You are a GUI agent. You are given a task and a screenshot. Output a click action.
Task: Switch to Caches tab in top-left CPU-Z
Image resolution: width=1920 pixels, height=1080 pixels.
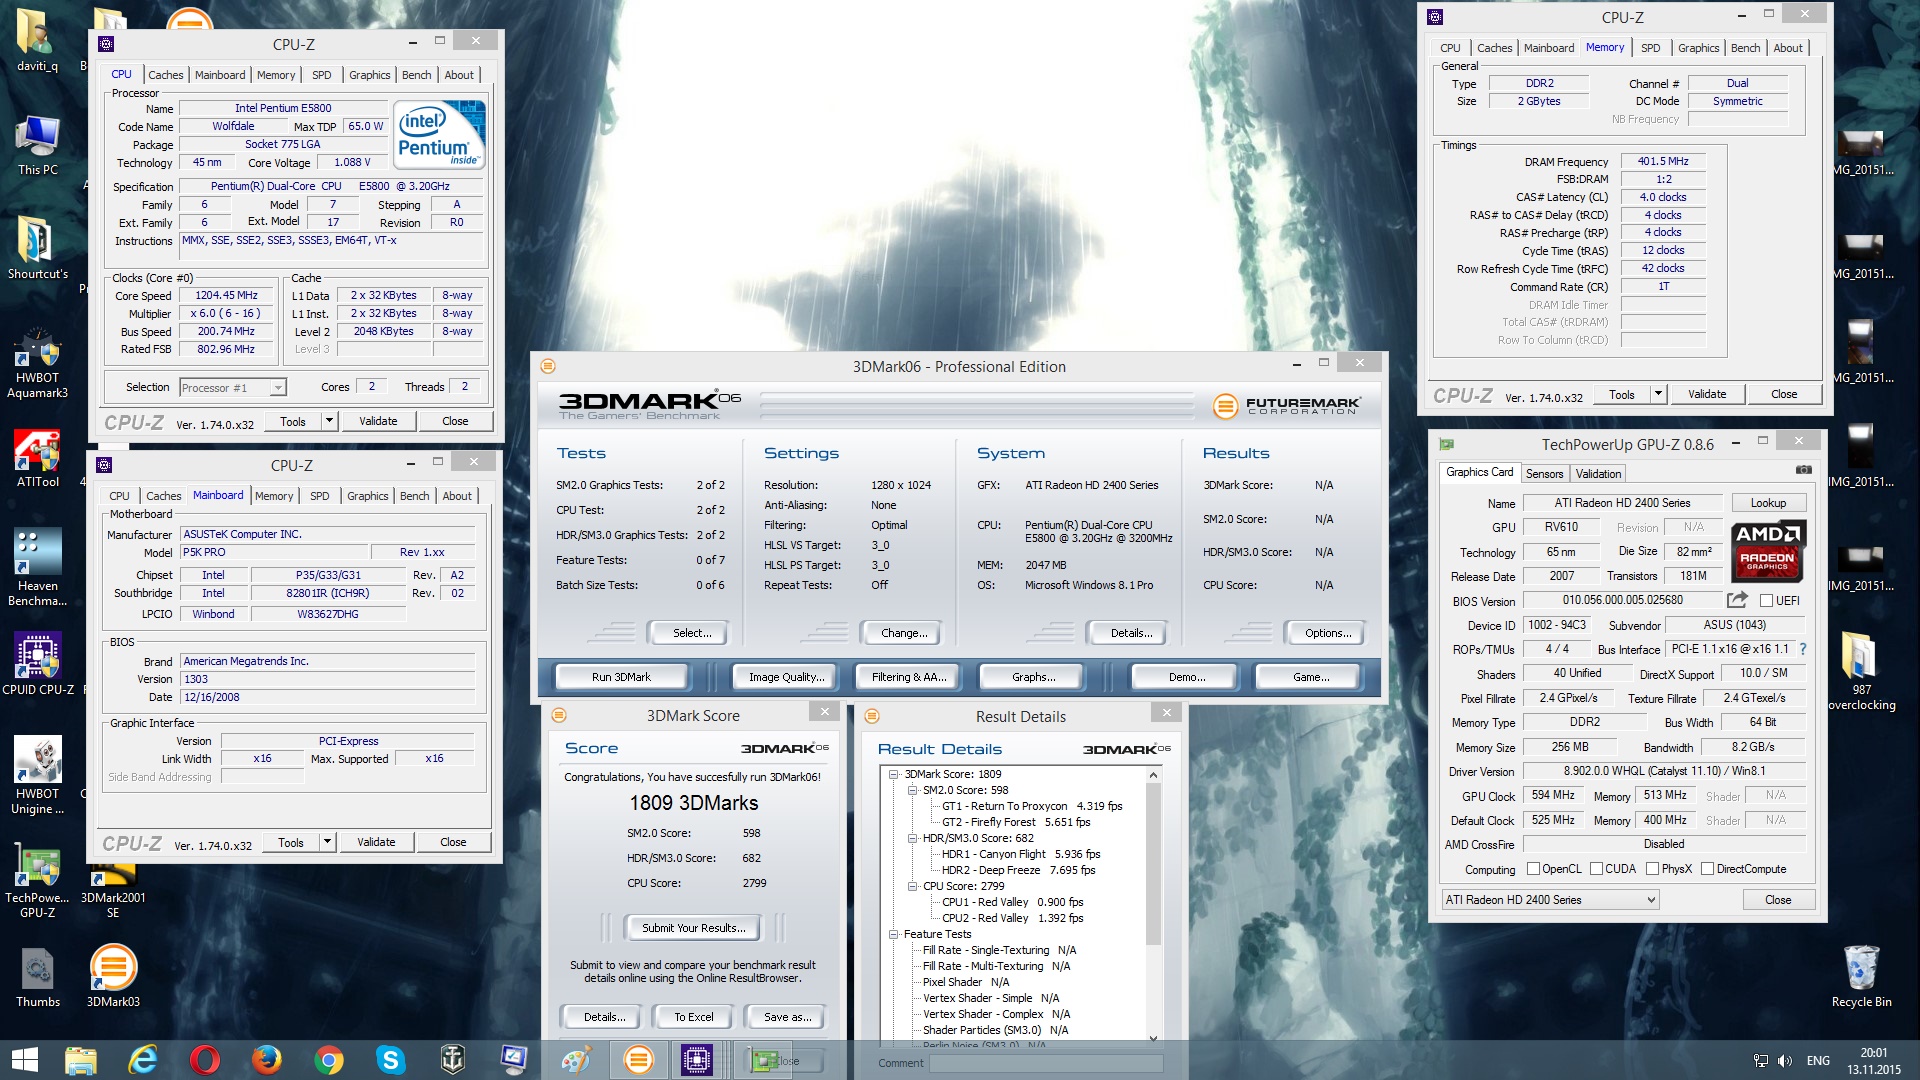[x=165, y=75]
